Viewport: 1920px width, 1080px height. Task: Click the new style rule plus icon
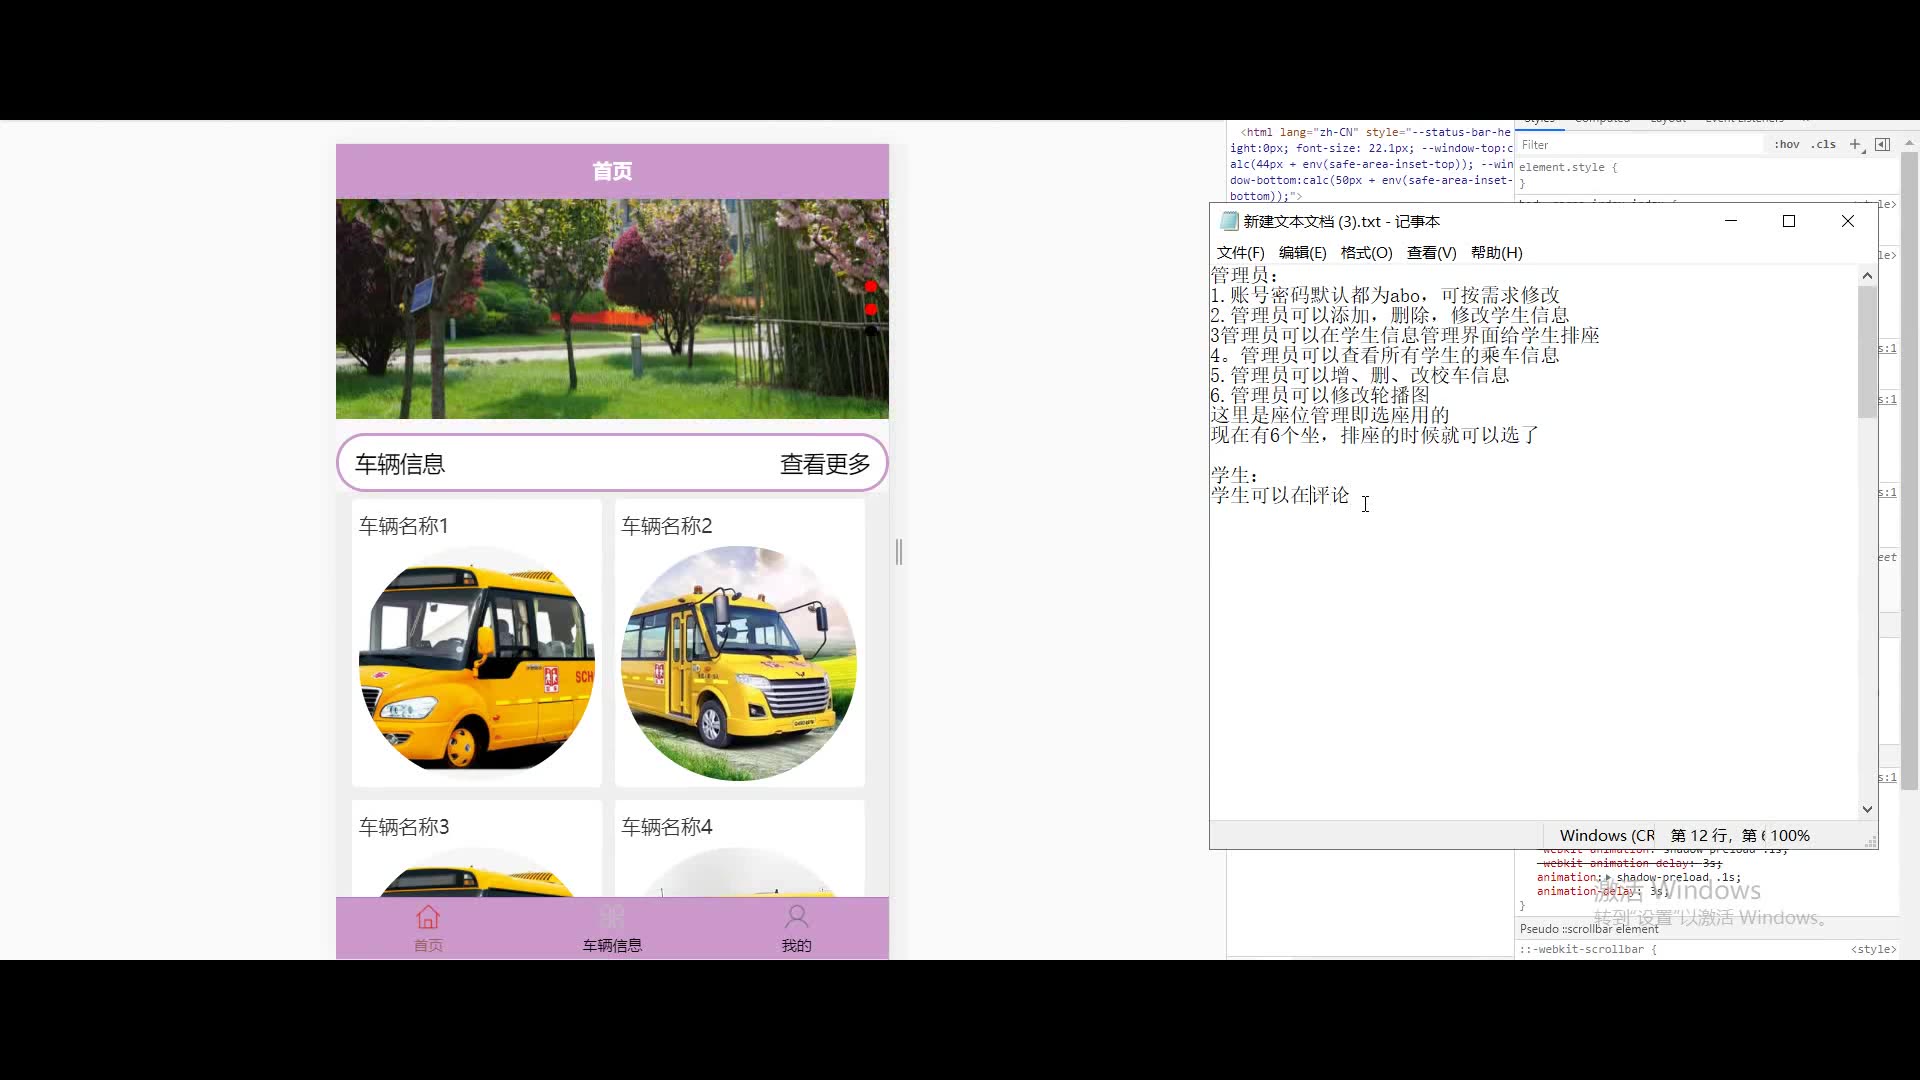click(1855, 145)
